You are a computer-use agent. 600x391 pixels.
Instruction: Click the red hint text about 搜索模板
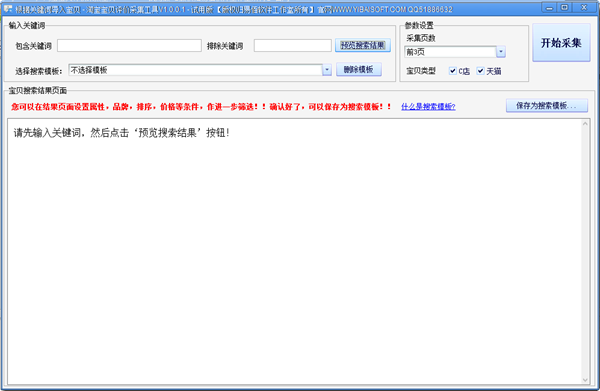tap(201, 107)
